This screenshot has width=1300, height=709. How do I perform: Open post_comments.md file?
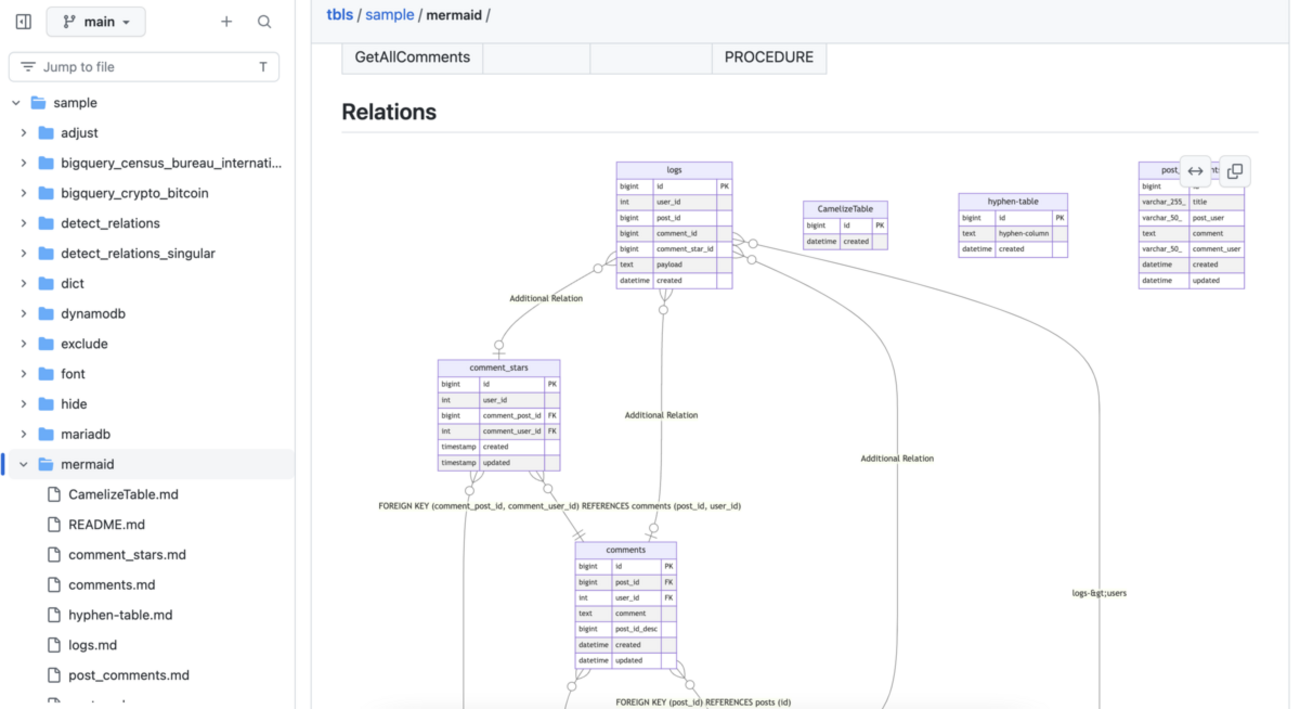(x=129, y=675)
